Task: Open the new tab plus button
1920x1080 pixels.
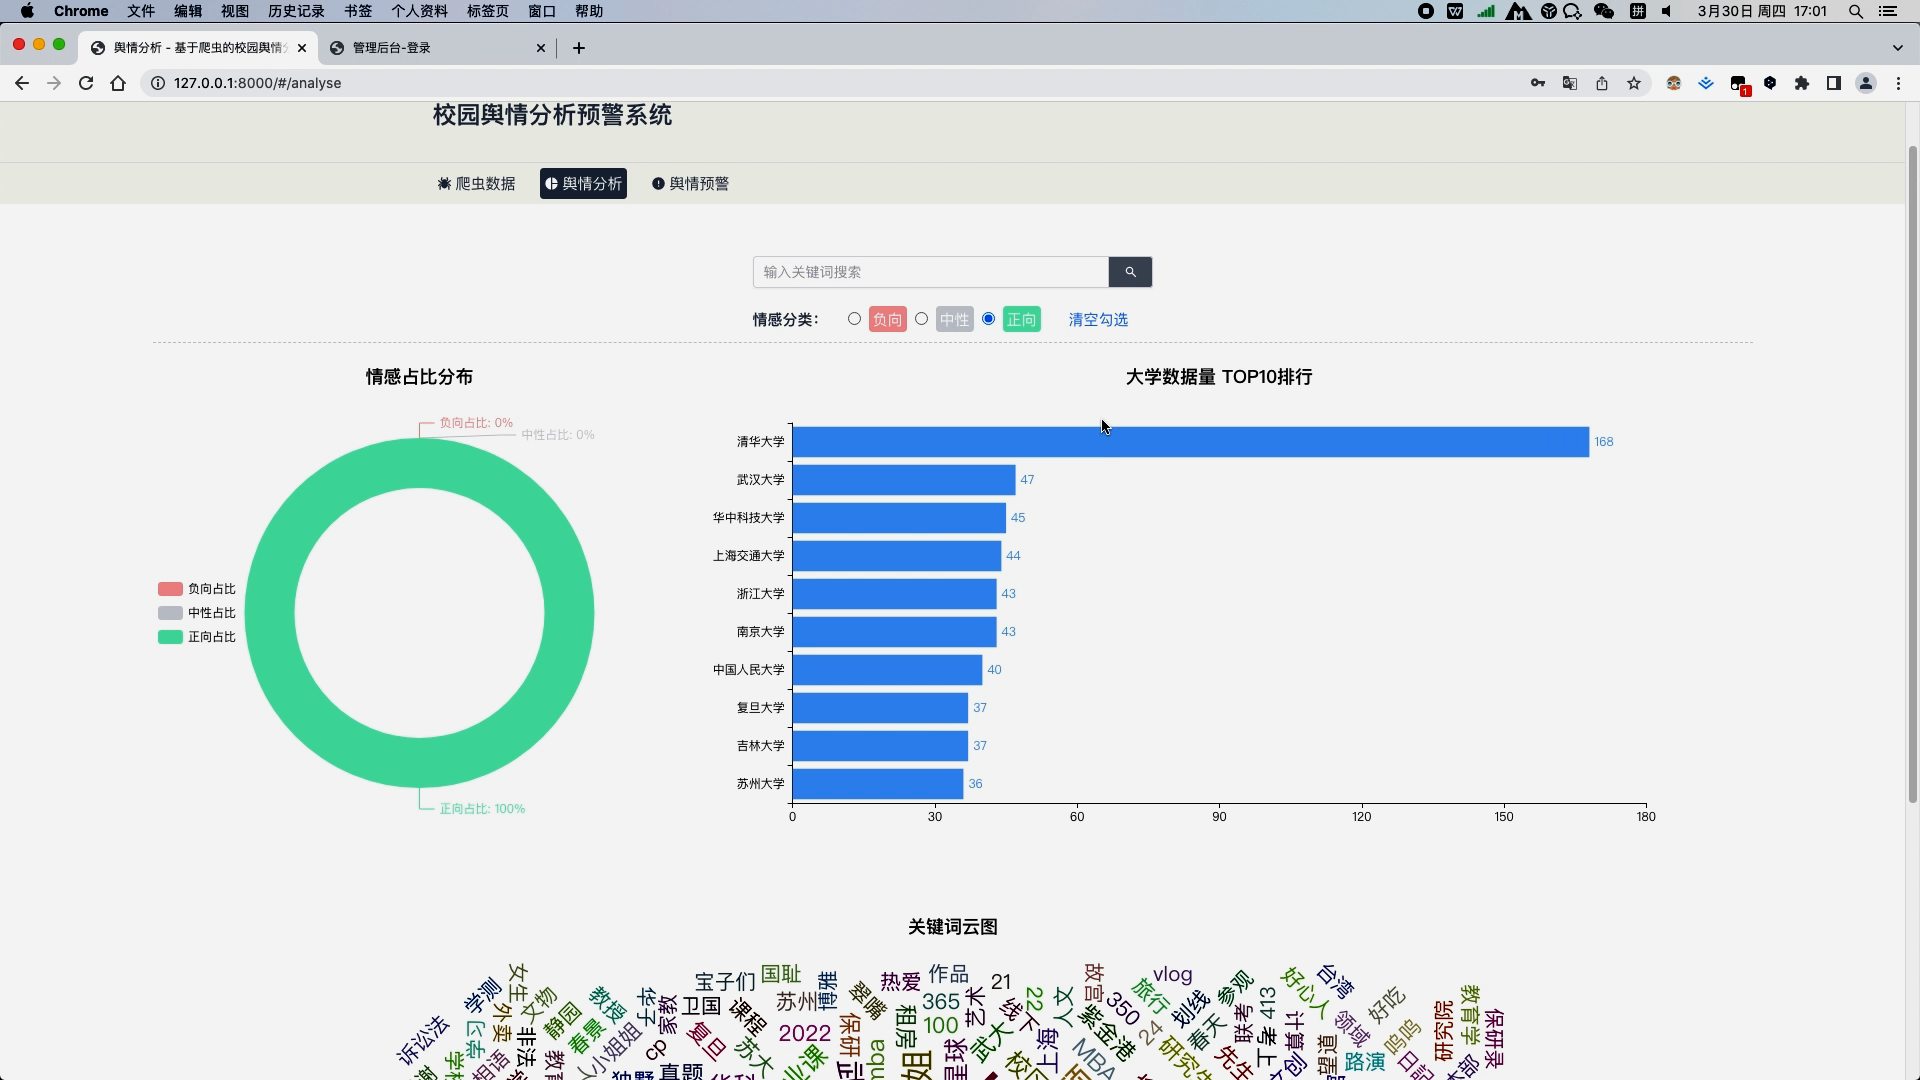Action: [x=579, y=48]
